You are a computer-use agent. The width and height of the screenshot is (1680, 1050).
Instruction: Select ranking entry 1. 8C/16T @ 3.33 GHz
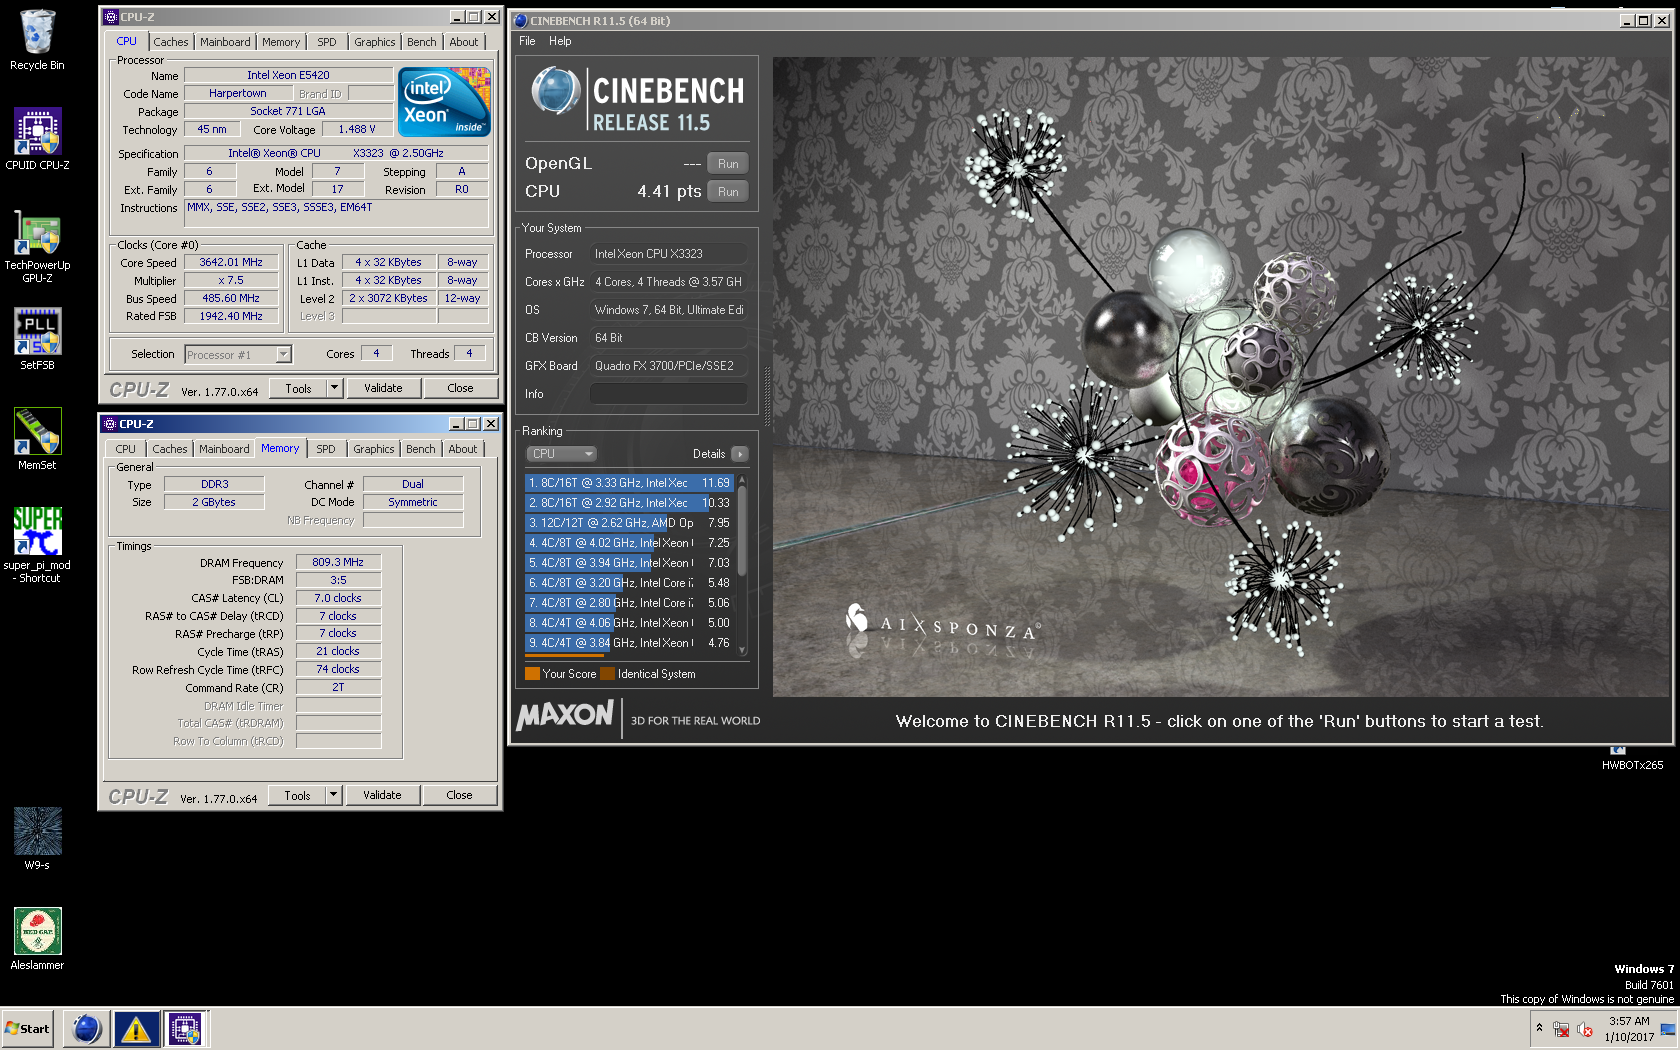tap(630, 483)
